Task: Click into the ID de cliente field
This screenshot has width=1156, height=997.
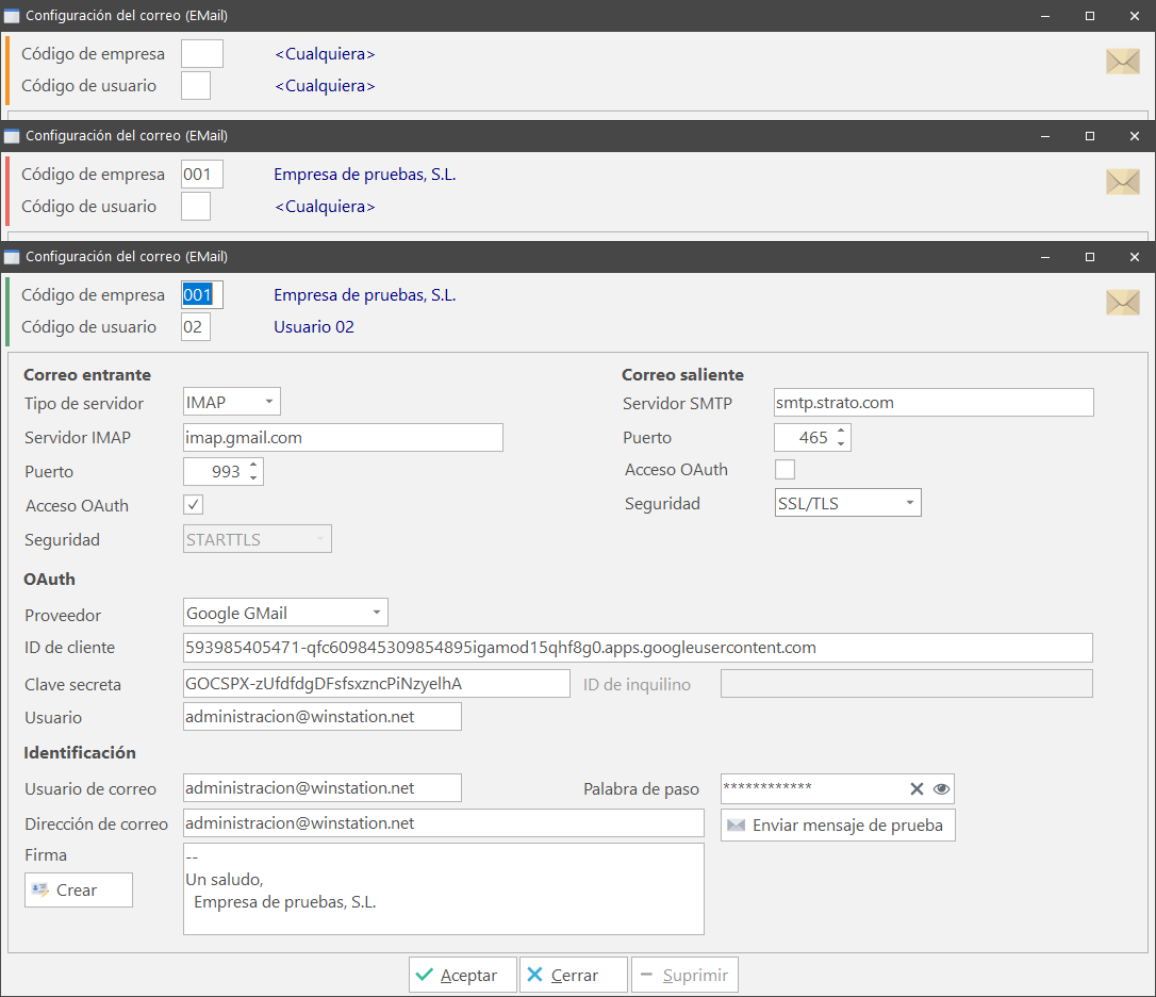Action: point(637,648)
